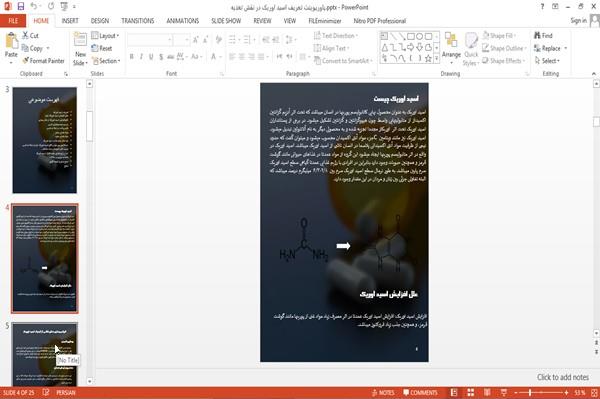Click the Click to add notes area
Screen dimensions: 600x399
click(x=562, y=377)
